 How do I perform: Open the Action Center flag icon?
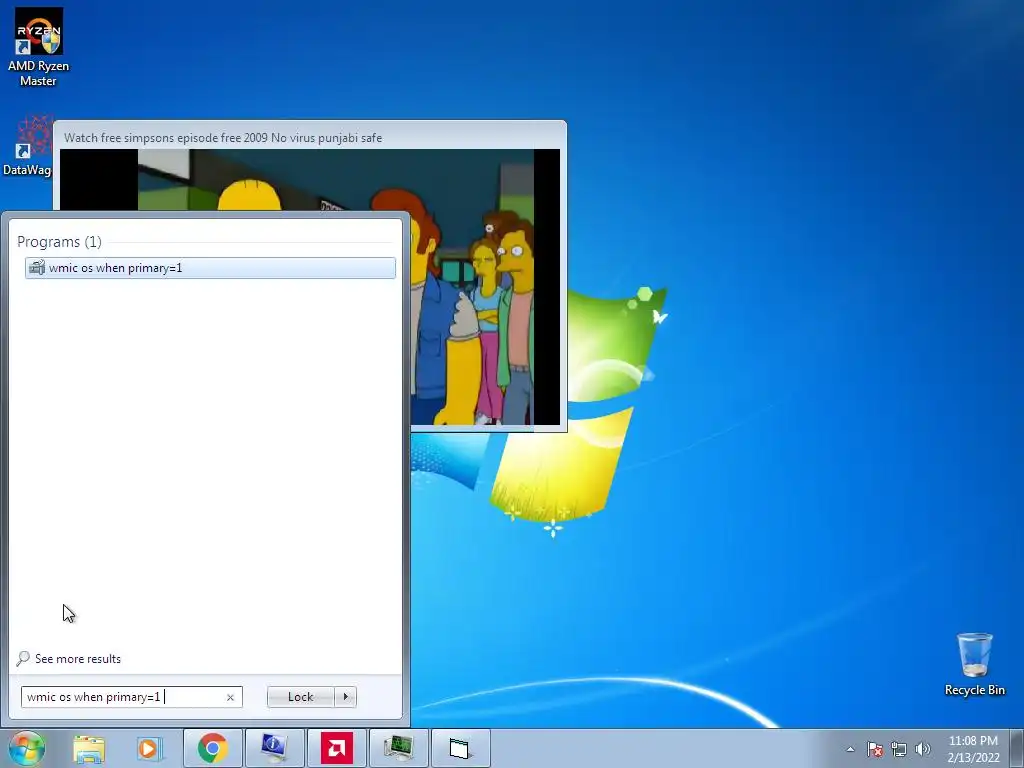(x=874, y=749)
